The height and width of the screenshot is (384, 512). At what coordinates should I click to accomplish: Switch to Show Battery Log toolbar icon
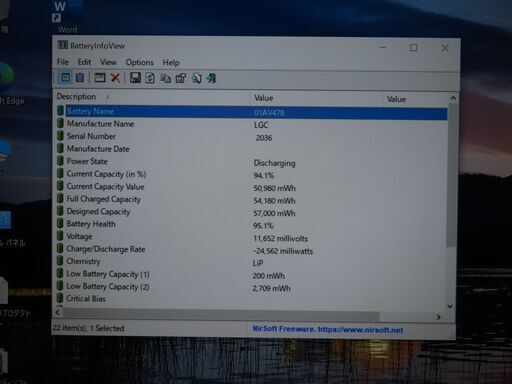point(80,78)
